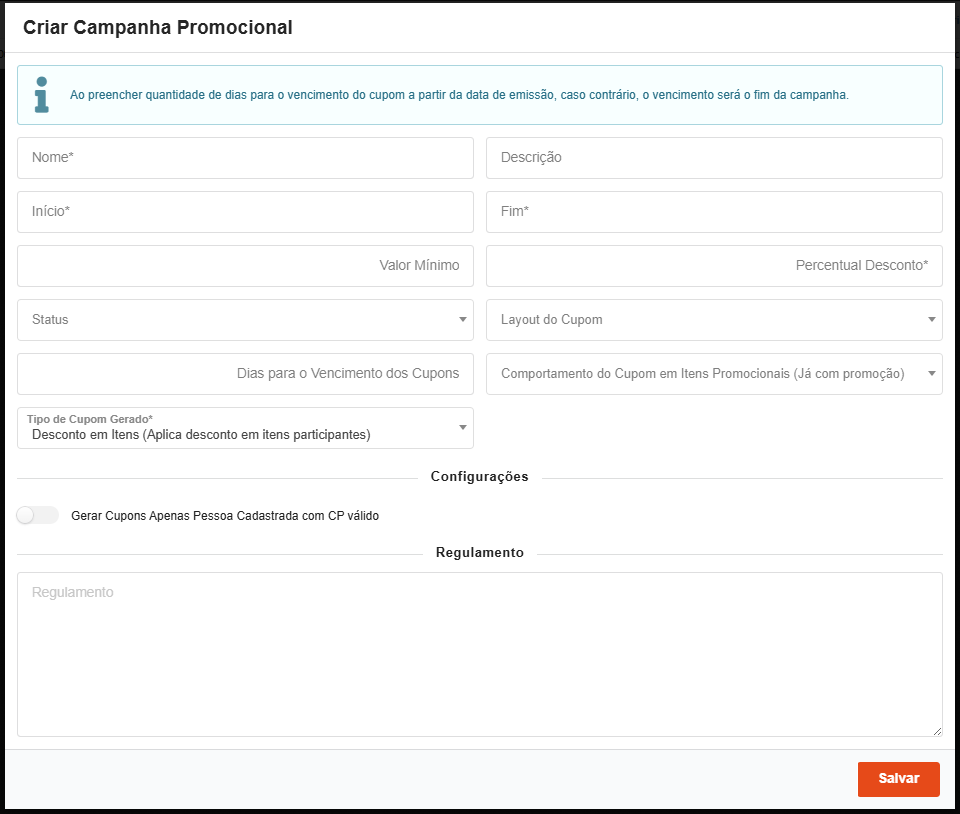Select the Início date field
Viewport: 960px width, 814px height.
(x=245, y=212)
